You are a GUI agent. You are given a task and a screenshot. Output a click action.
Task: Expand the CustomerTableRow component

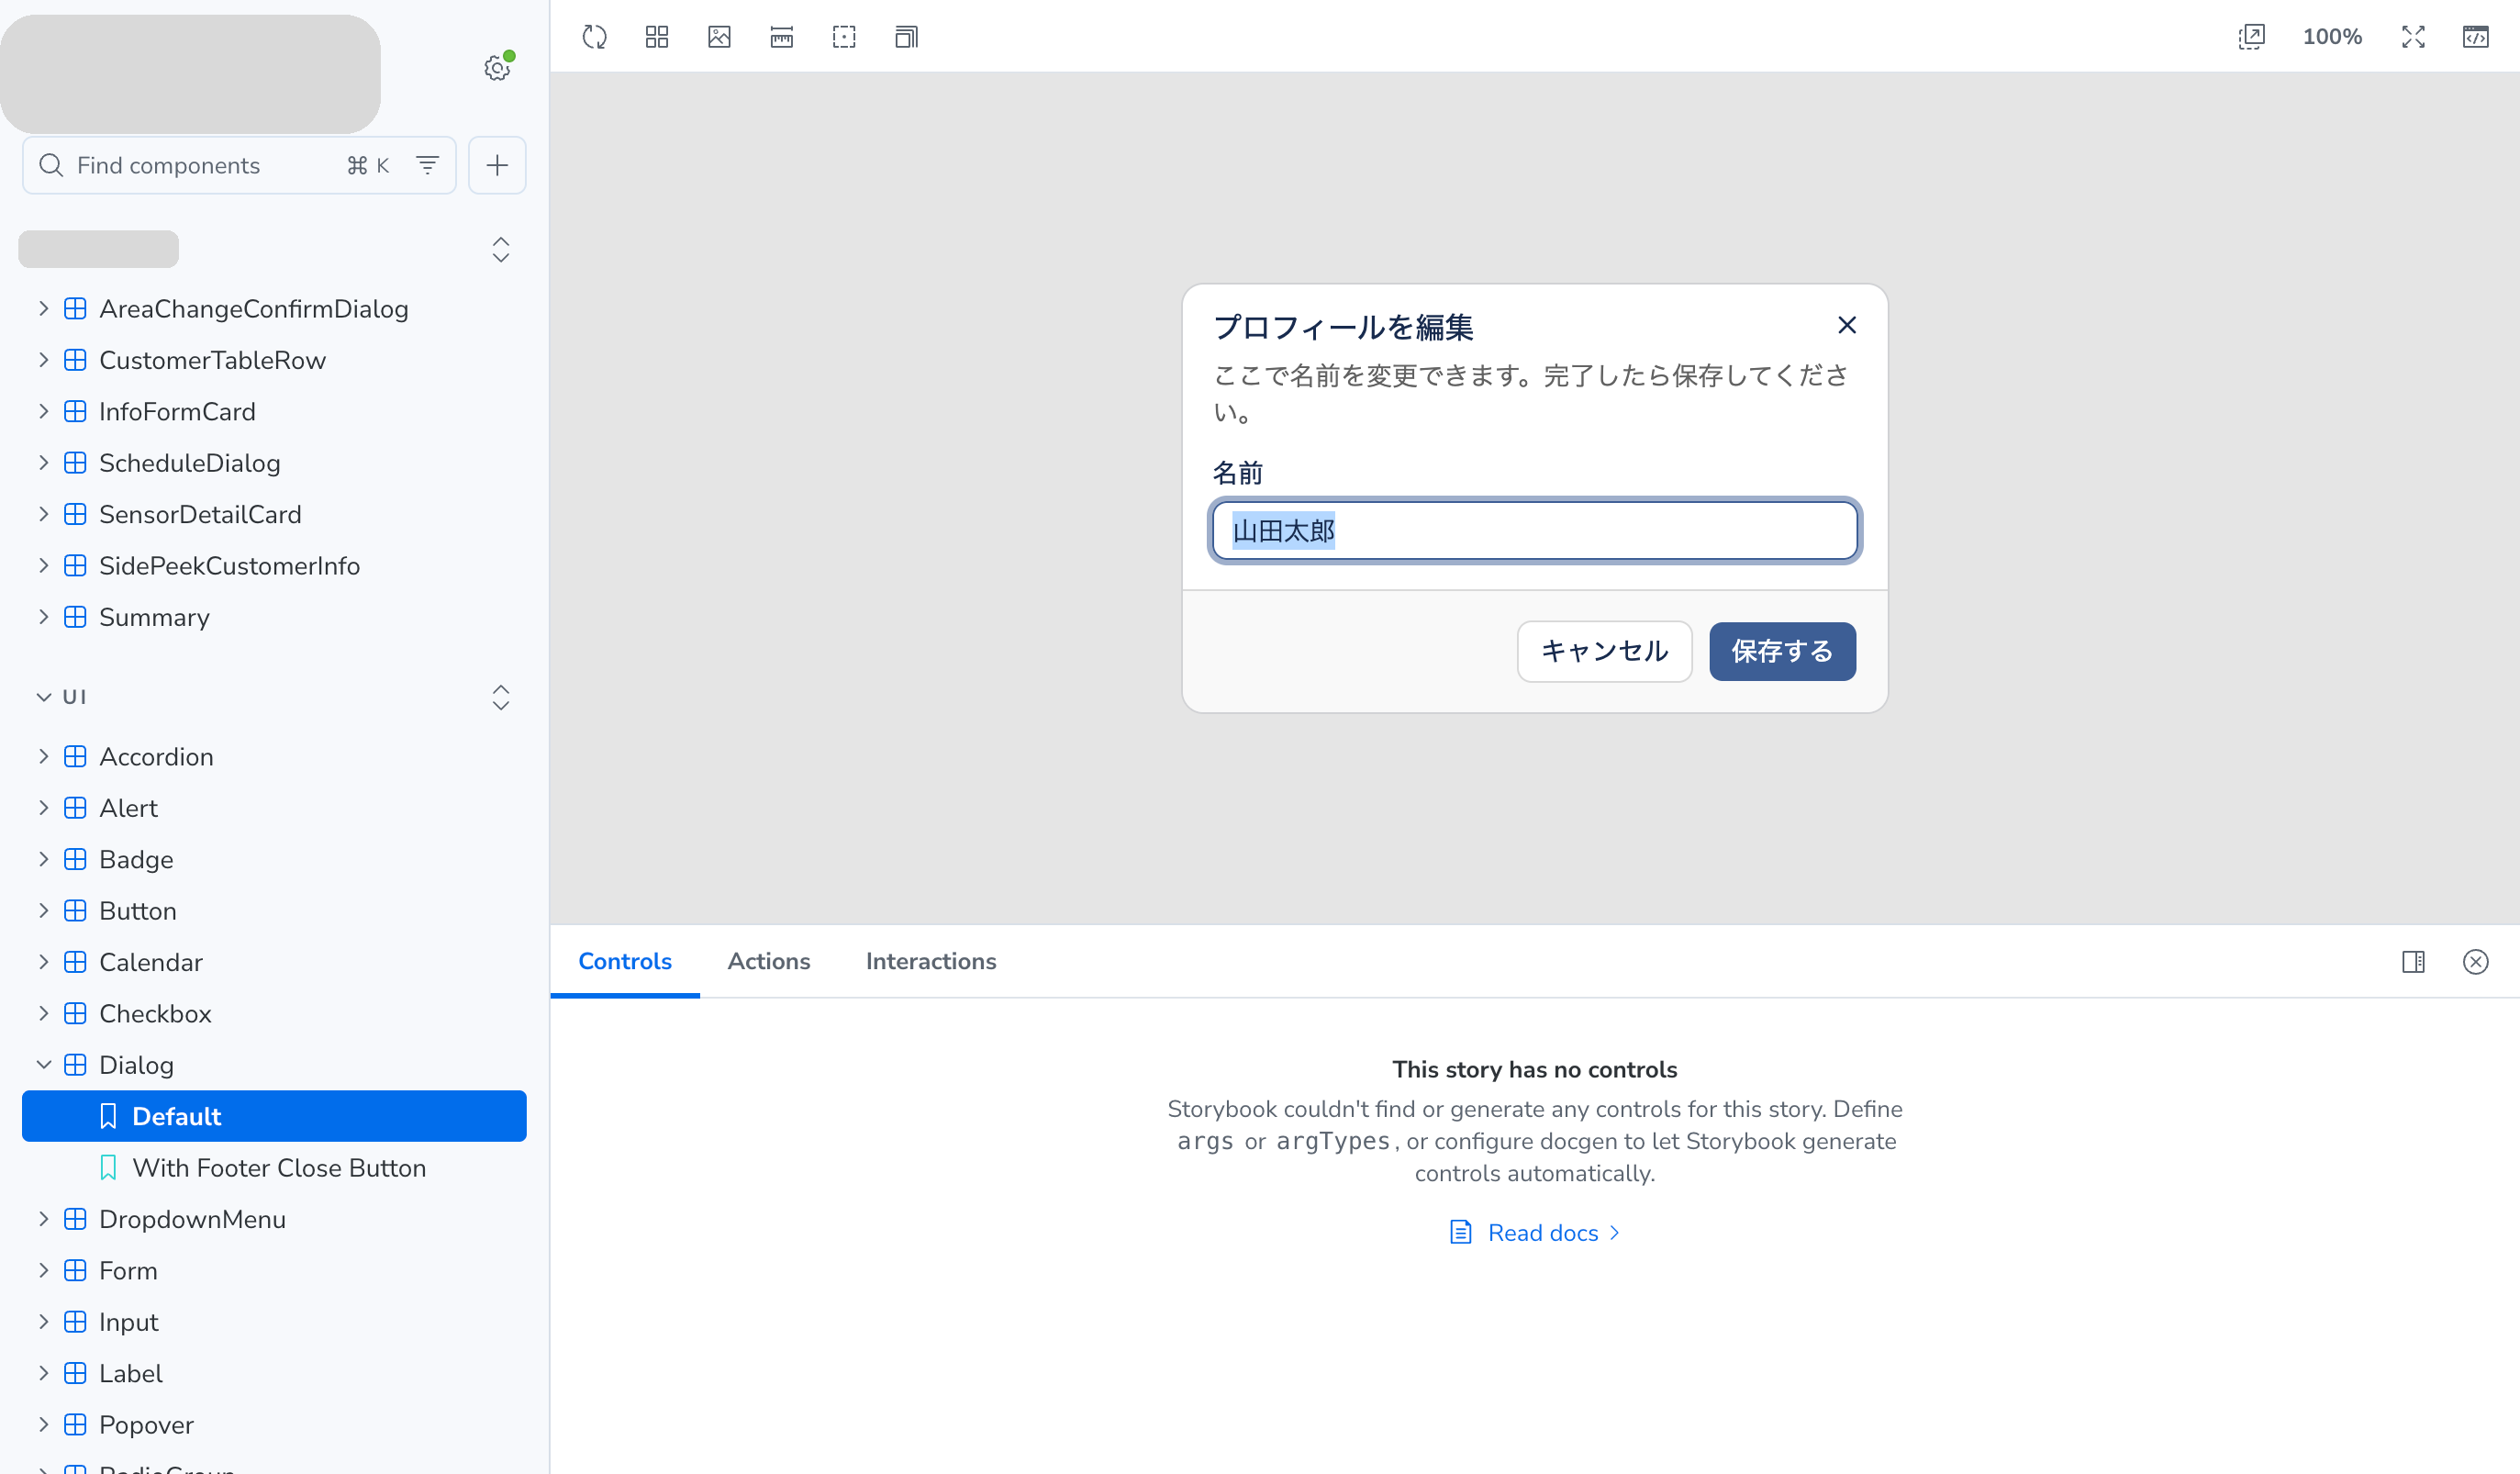[213, 360]
